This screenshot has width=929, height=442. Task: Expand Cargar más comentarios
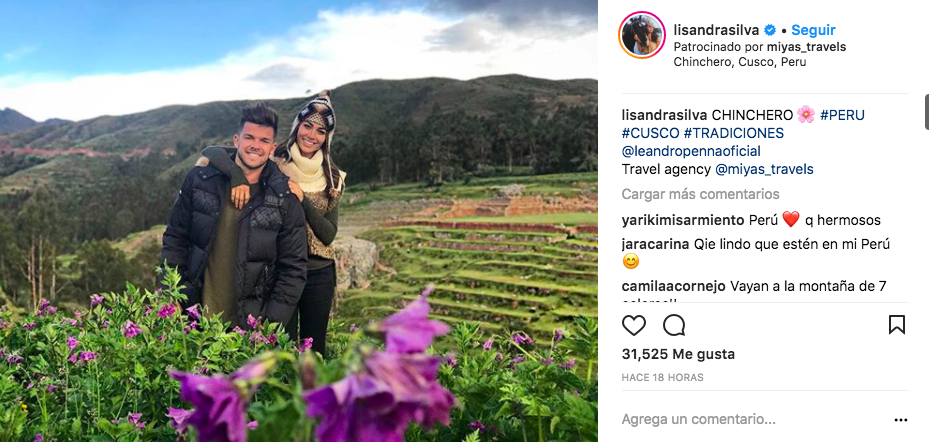coord(700,194)
